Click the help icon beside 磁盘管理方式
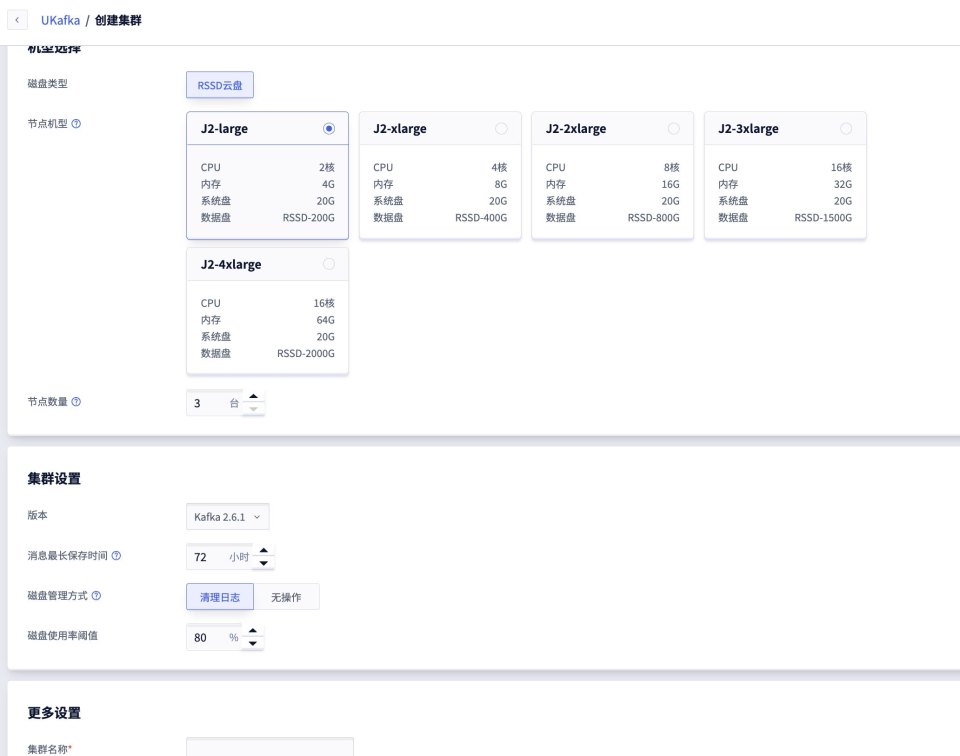The image size is (960, 756). pos(96,596)
